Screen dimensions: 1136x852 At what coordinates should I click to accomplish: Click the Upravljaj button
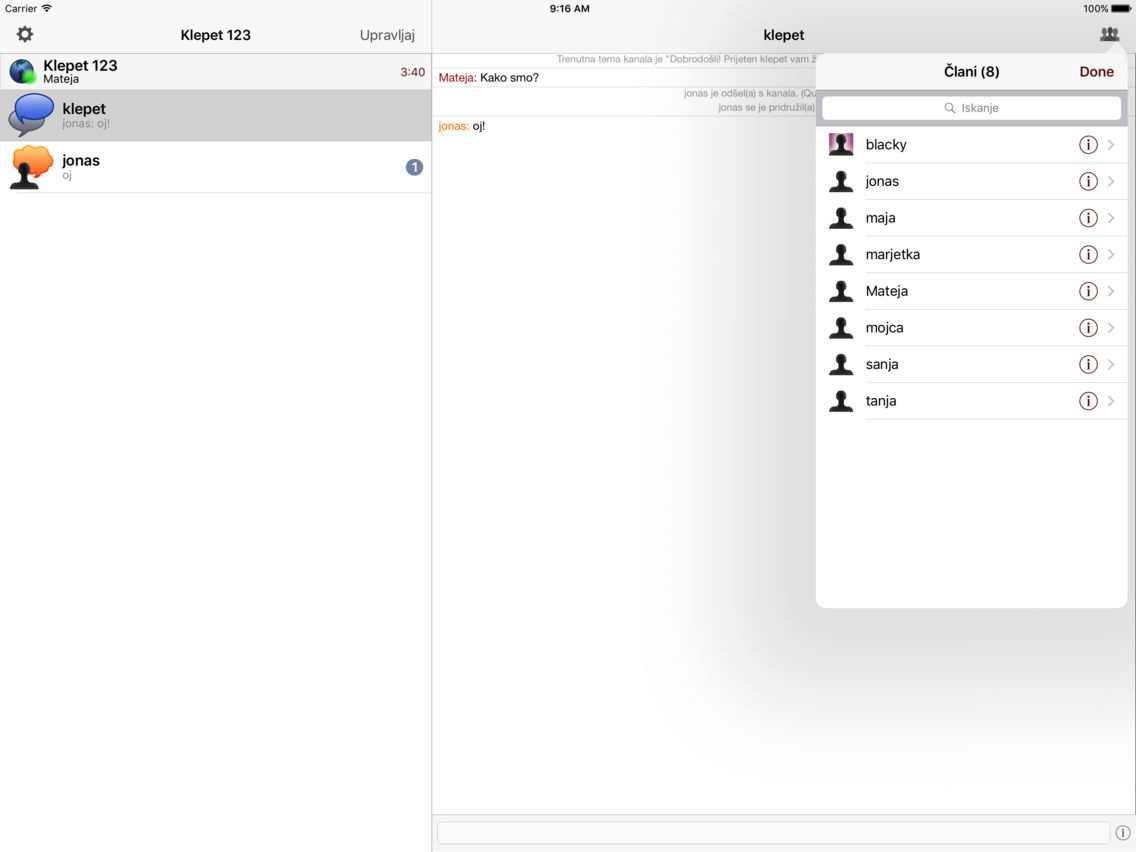point(387,34)
